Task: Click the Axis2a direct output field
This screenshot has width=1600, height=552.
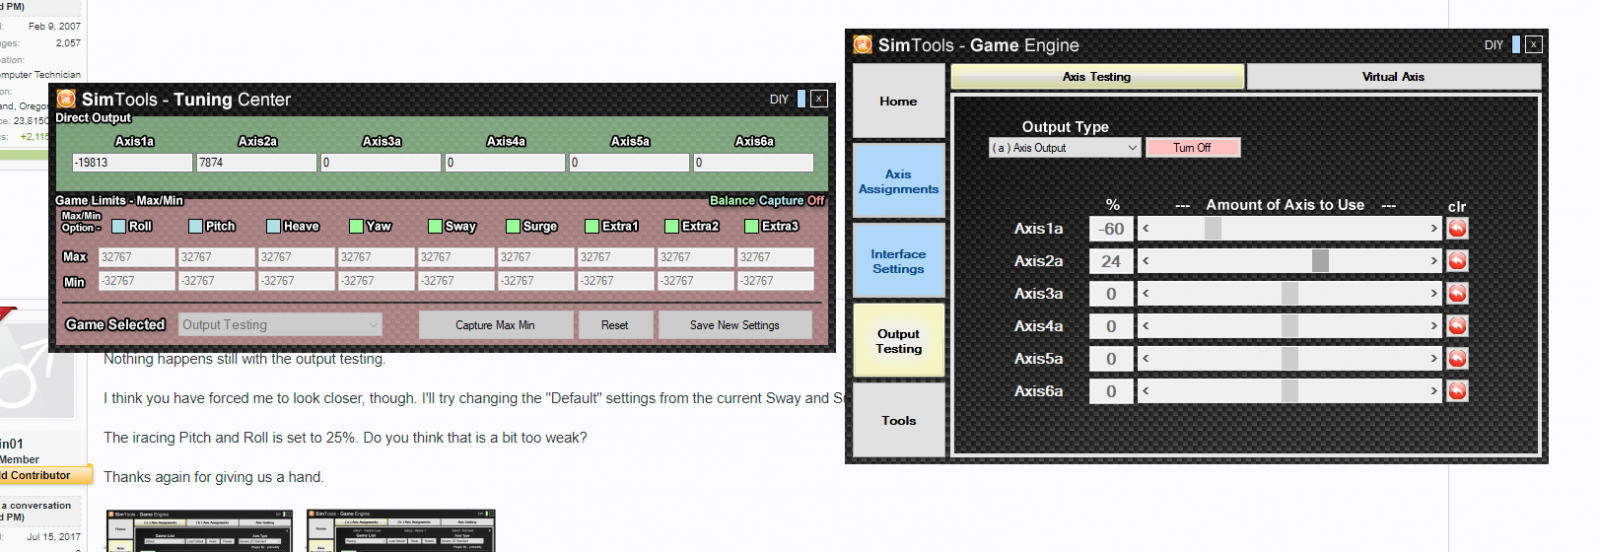Action: click(256, 162)
